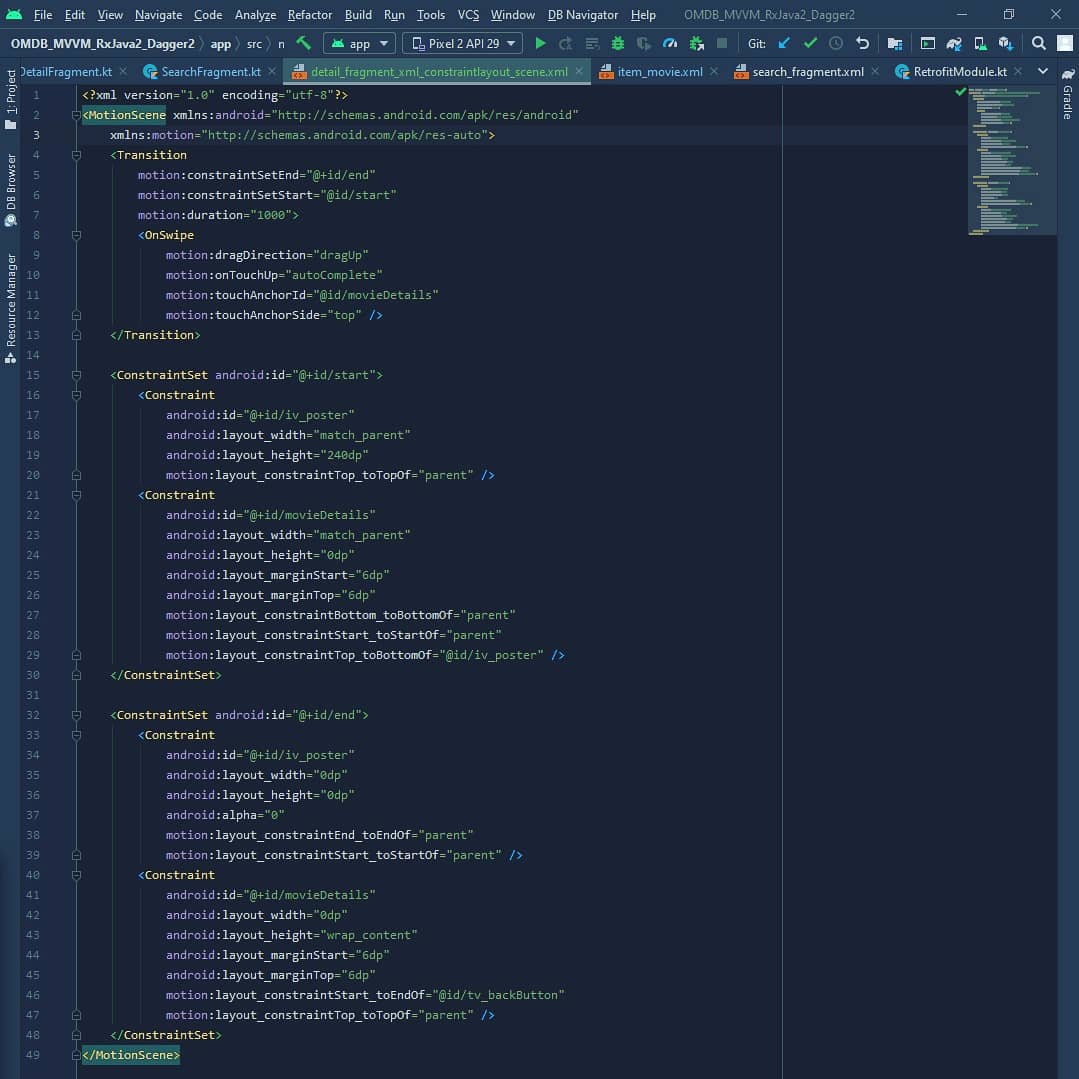Open the Gradle tool window
This screenshot has height=1079, width=1079.
[1067, 94]
